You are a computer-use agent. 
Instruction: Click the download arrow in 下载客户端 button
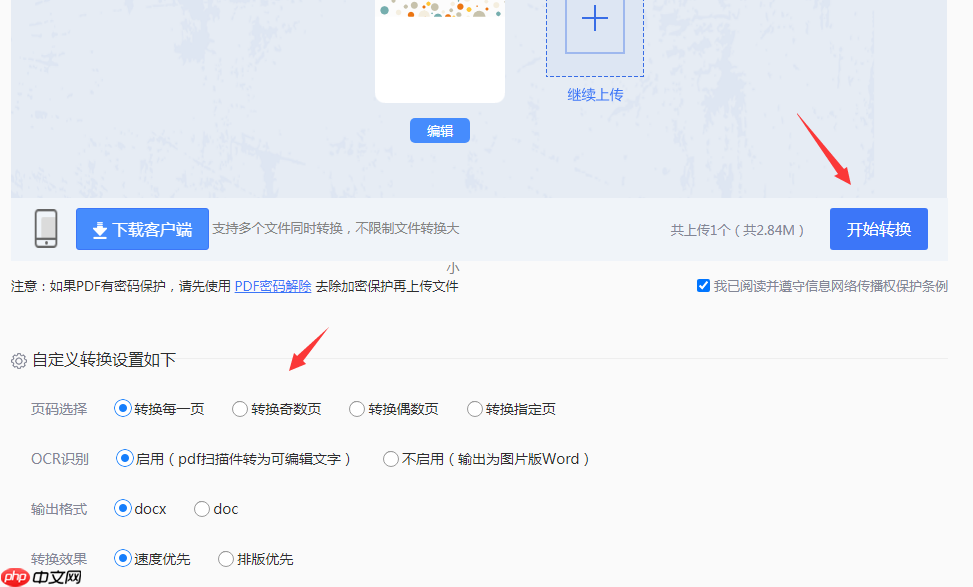point(100,229)
